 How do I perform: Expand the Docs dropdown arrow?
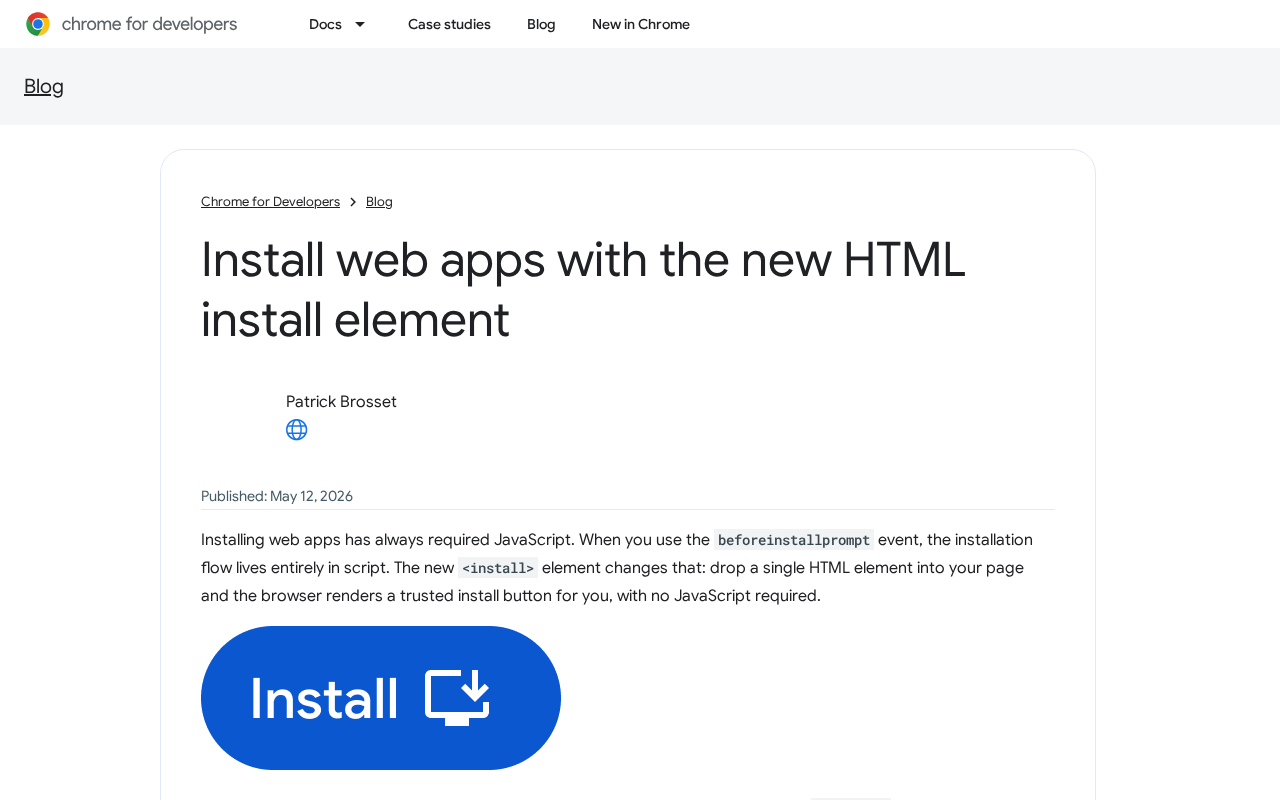click(x=360, y=24)
